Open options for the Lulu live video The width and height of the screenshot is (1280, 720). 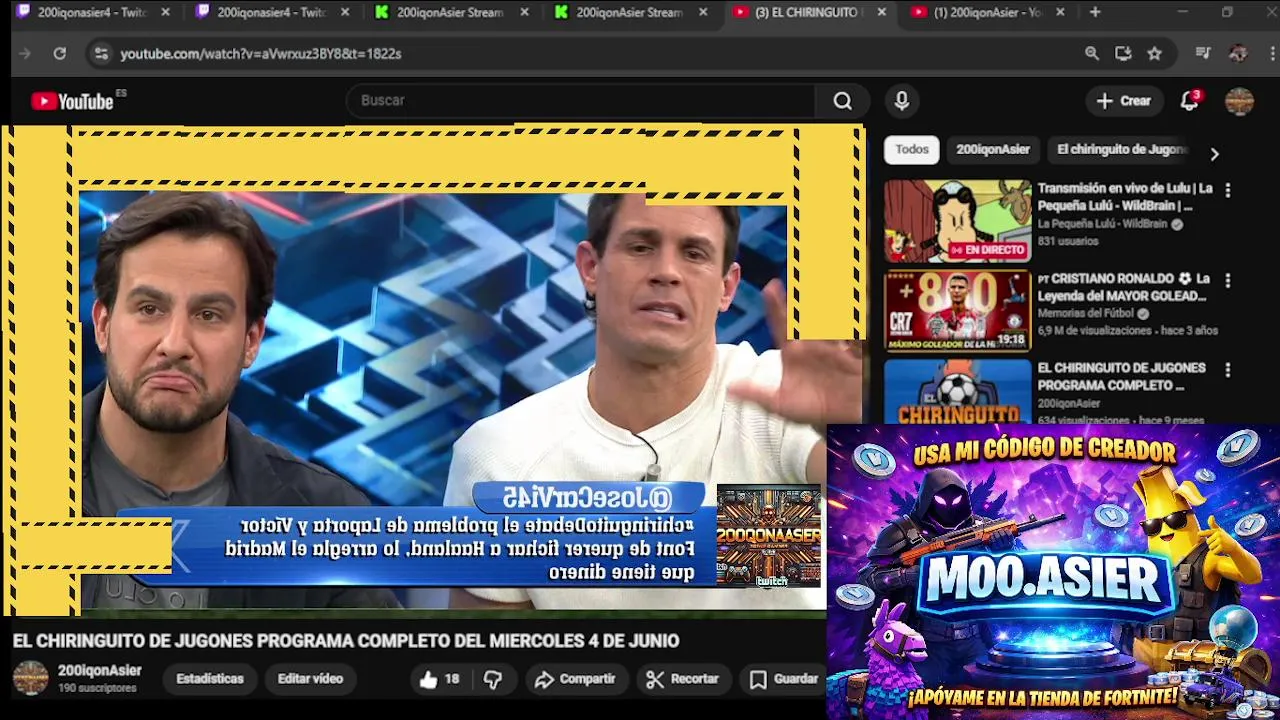(x=1228, y=190)
